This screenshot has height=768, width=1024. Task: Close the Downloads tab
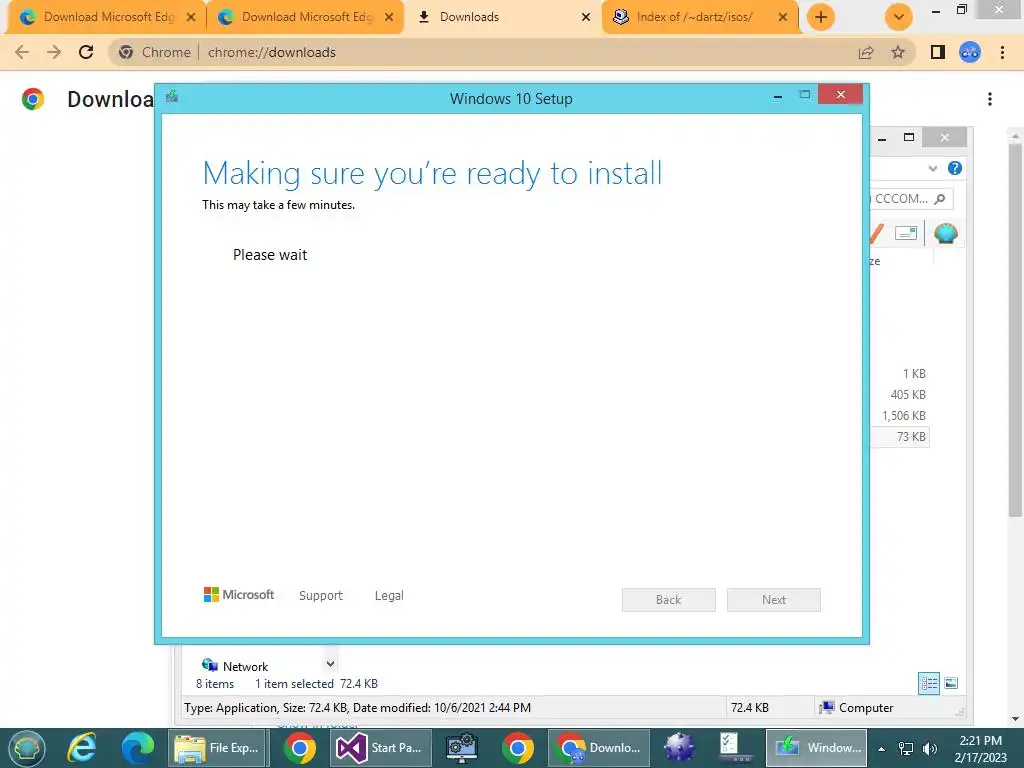(x=586, y=18)
